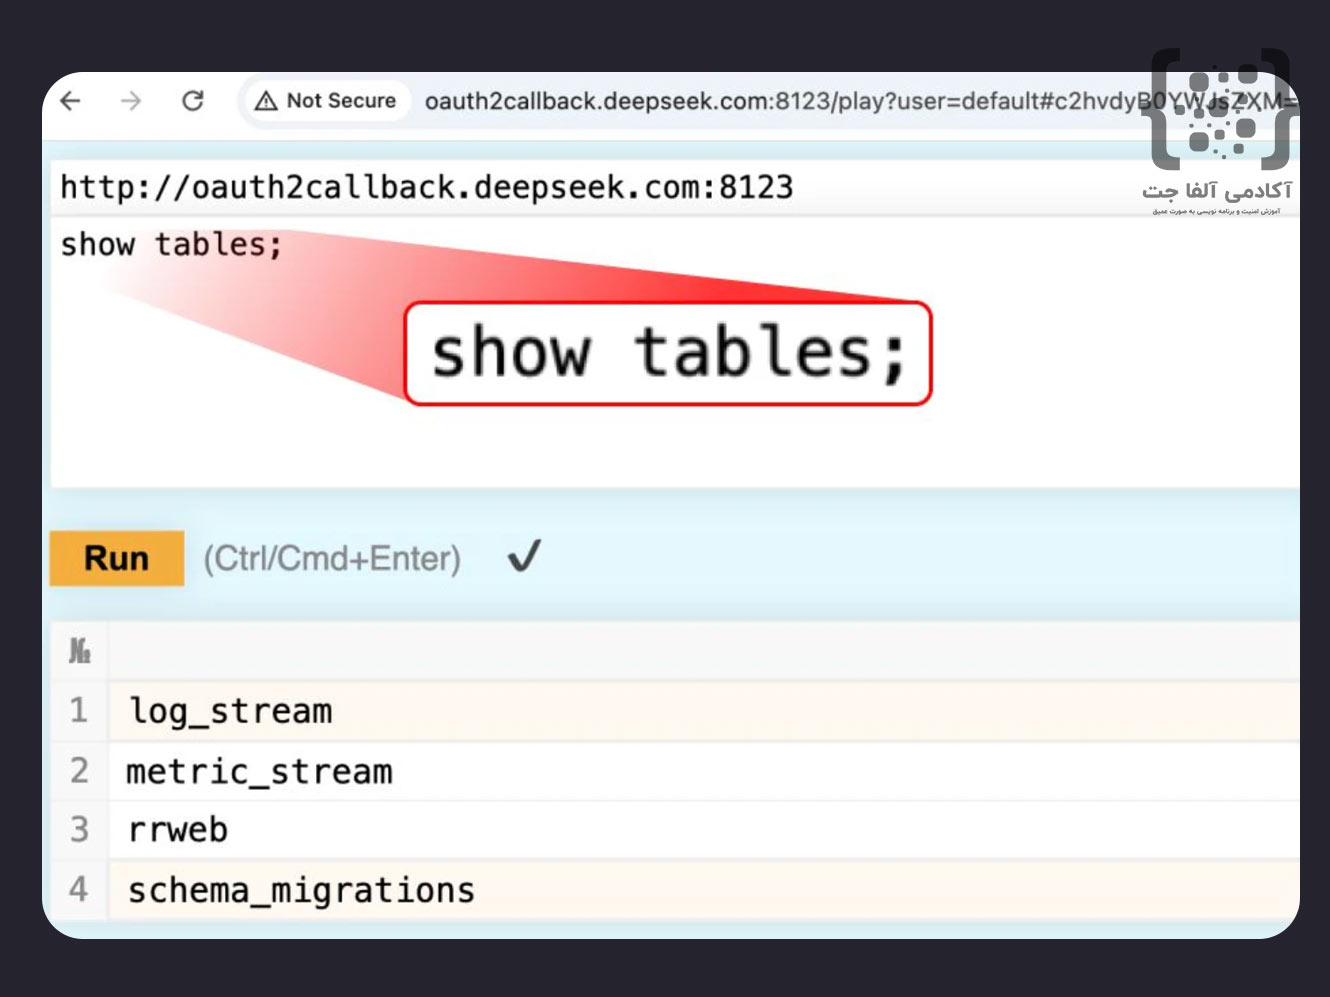Run the query with the Run button
Viewport: 1330px width, 997px height.
click(x=117, y=558)
